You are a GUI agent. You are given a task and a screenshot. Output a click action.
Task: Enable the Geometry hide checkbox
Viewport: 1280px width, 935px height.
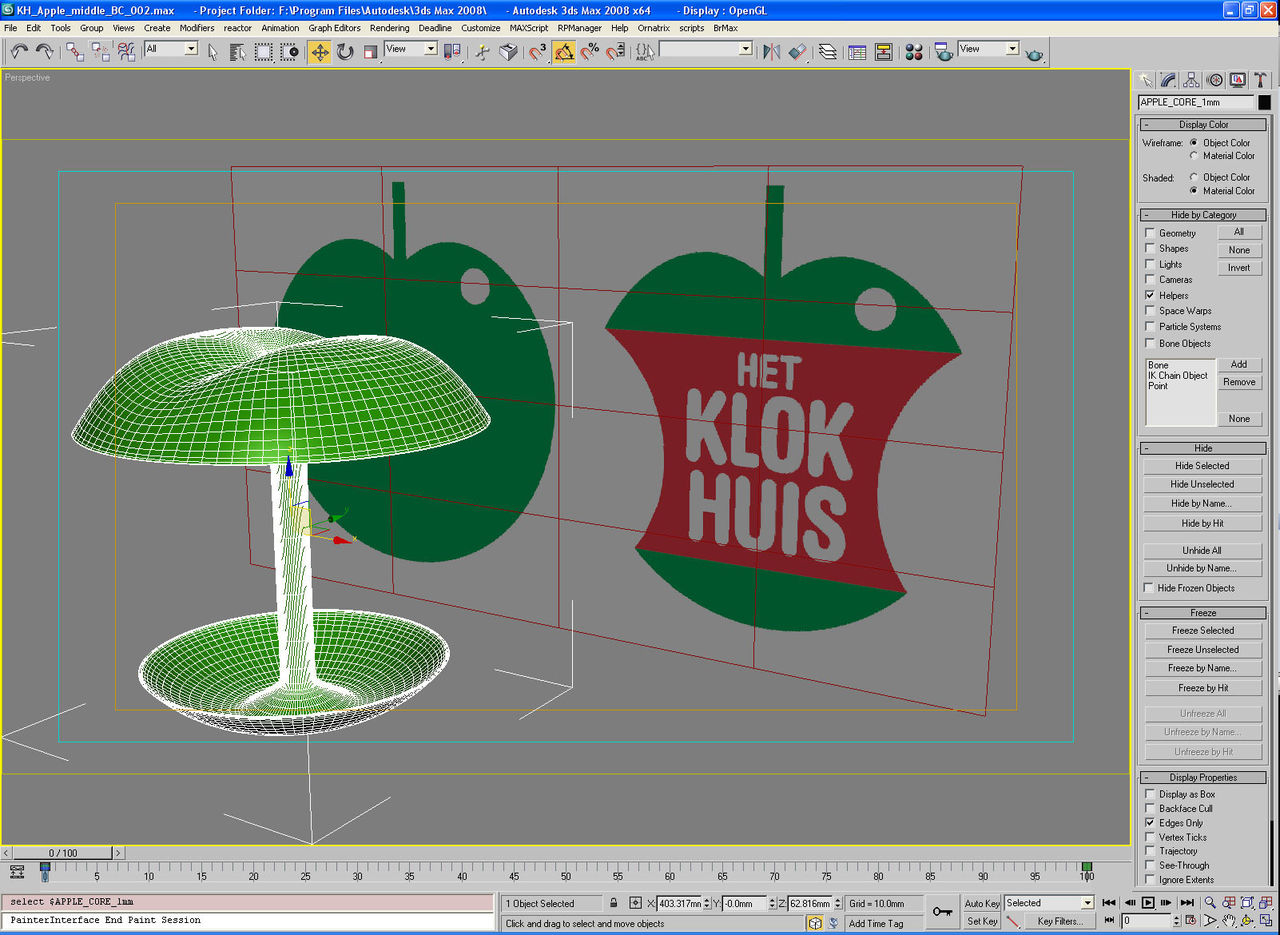[x=1150, y=233]
